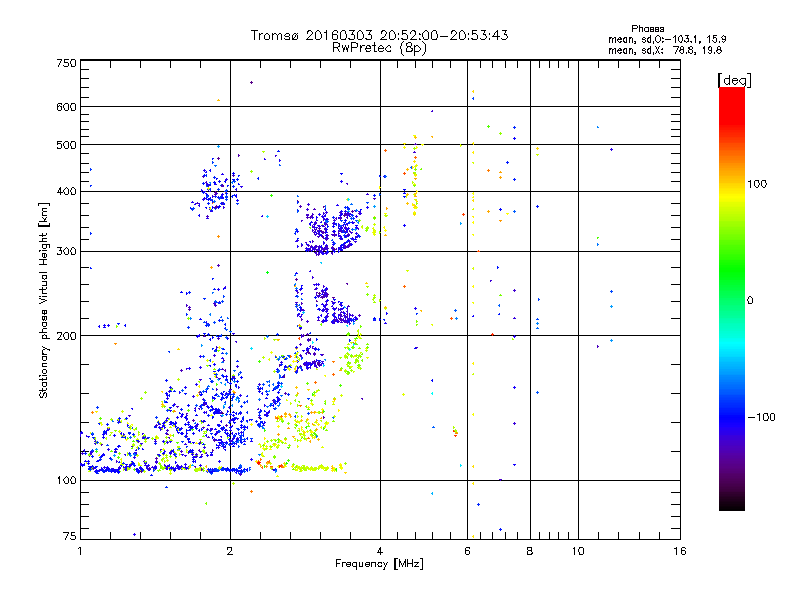This screenshot has height=600, width=800.
Task: Click the y-axis label '500'
Action: pyautogui.click(x=66, y=145)
